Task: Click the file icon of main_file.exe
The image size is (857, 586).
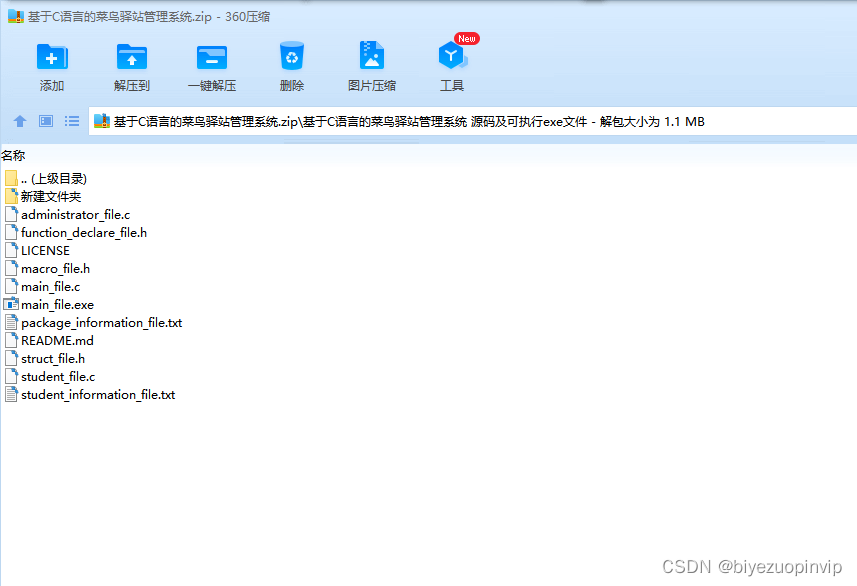Action: coord(11,304)
